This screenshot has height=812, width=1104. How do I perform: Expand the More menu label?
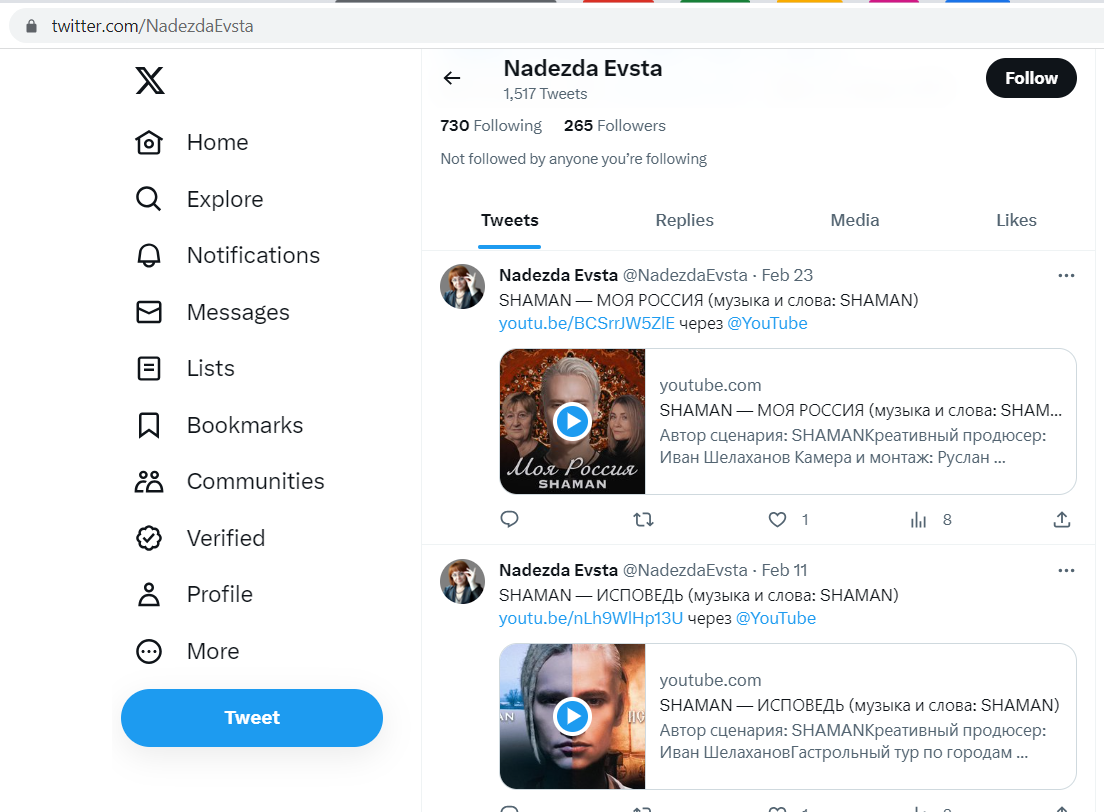point(213,651)
